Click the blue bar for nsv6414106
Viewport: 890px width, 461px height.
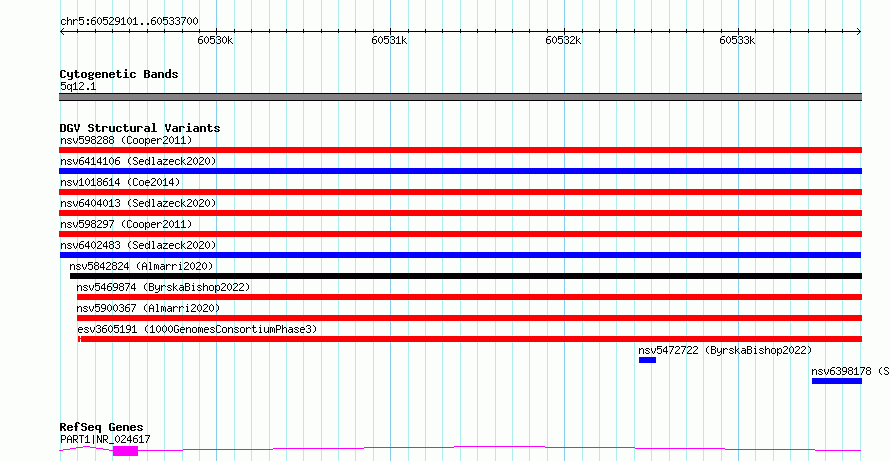tap(460, 171)
